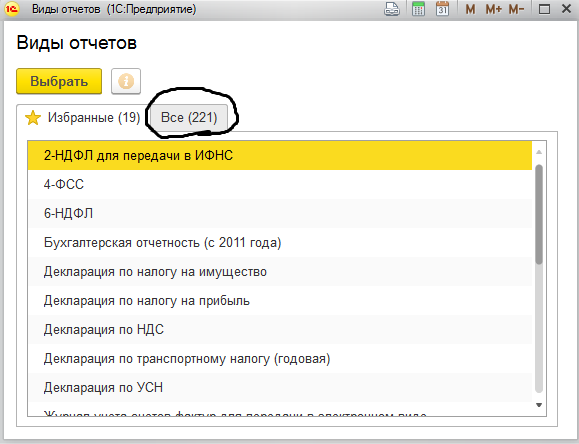The image size is (579, 444).
Task: Maximize the Виды отчетов window
Action: [x=544, y=9]
